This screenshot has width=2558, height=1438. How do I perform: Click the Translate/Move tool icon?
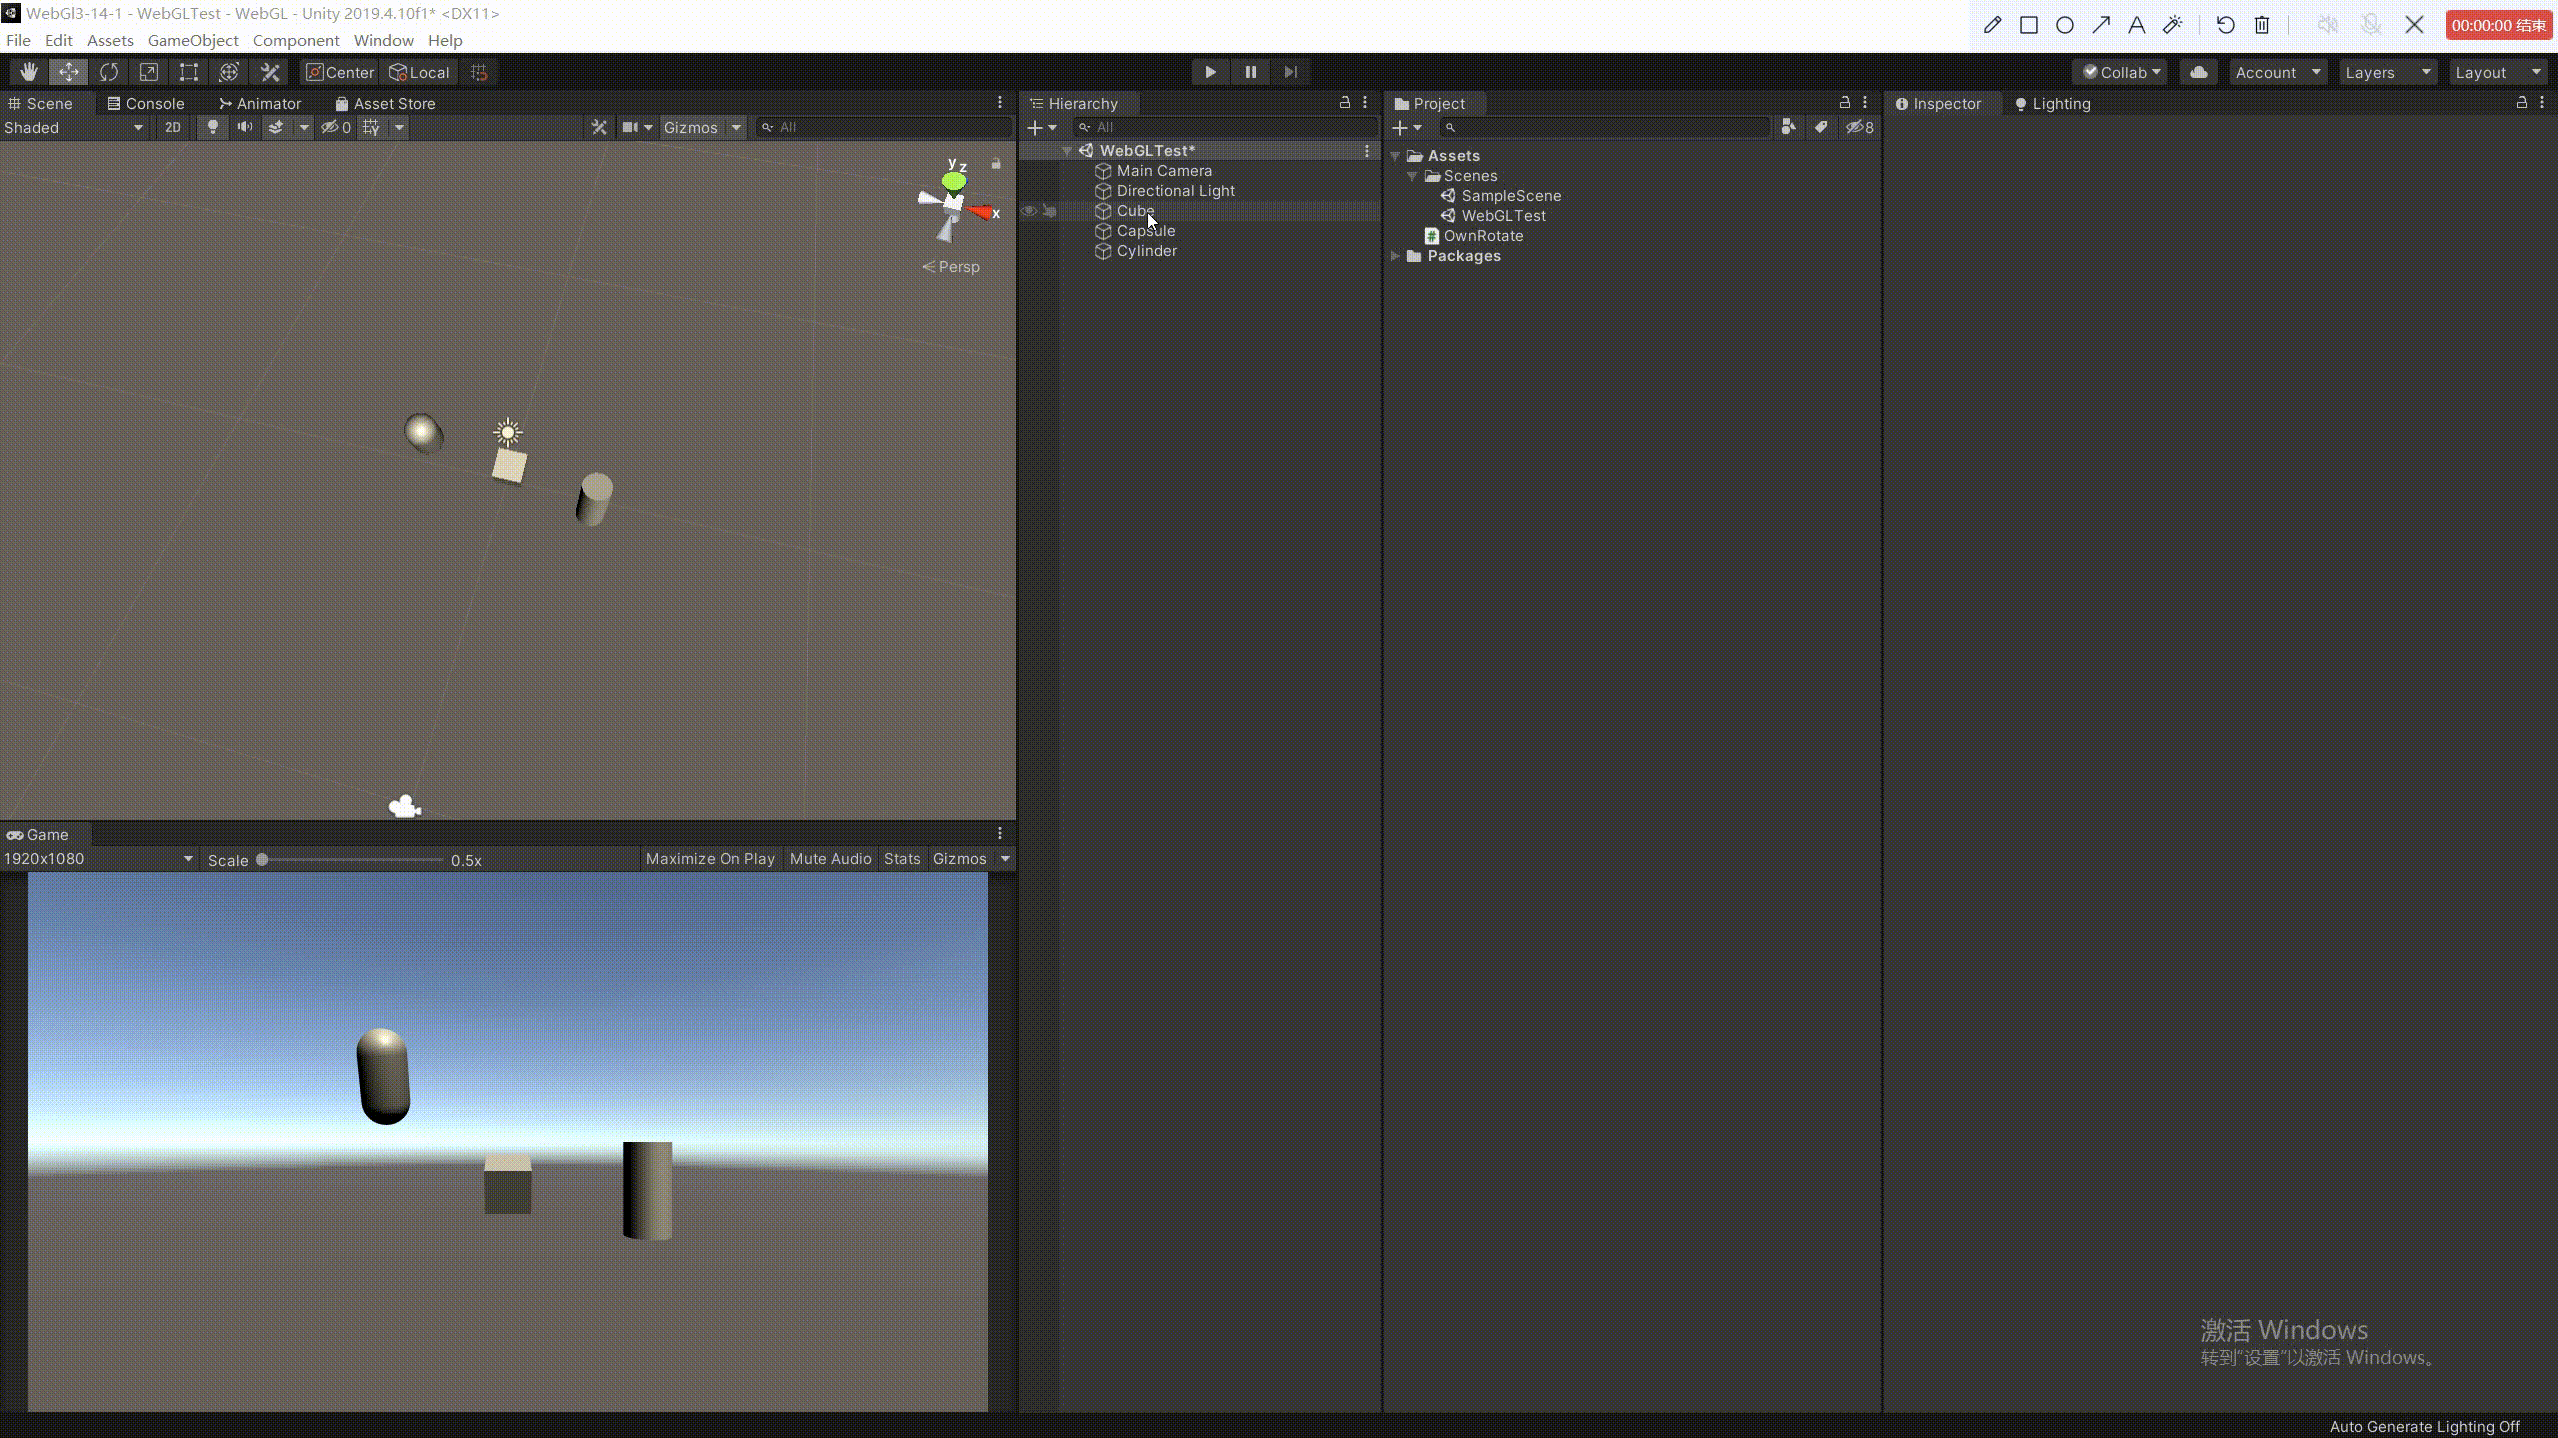[67, 72]
